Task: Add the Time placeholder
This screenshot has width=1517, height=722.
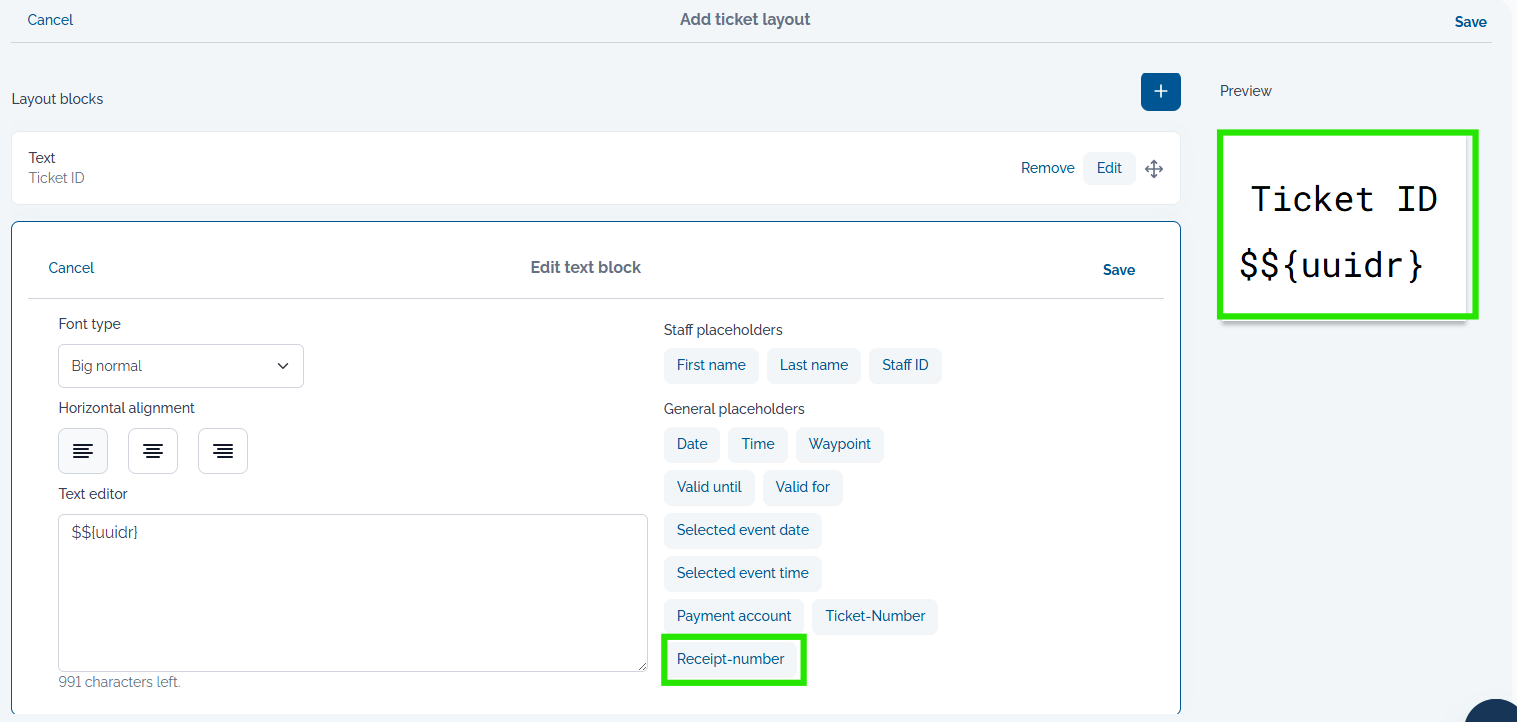Action: coord(758,444)
